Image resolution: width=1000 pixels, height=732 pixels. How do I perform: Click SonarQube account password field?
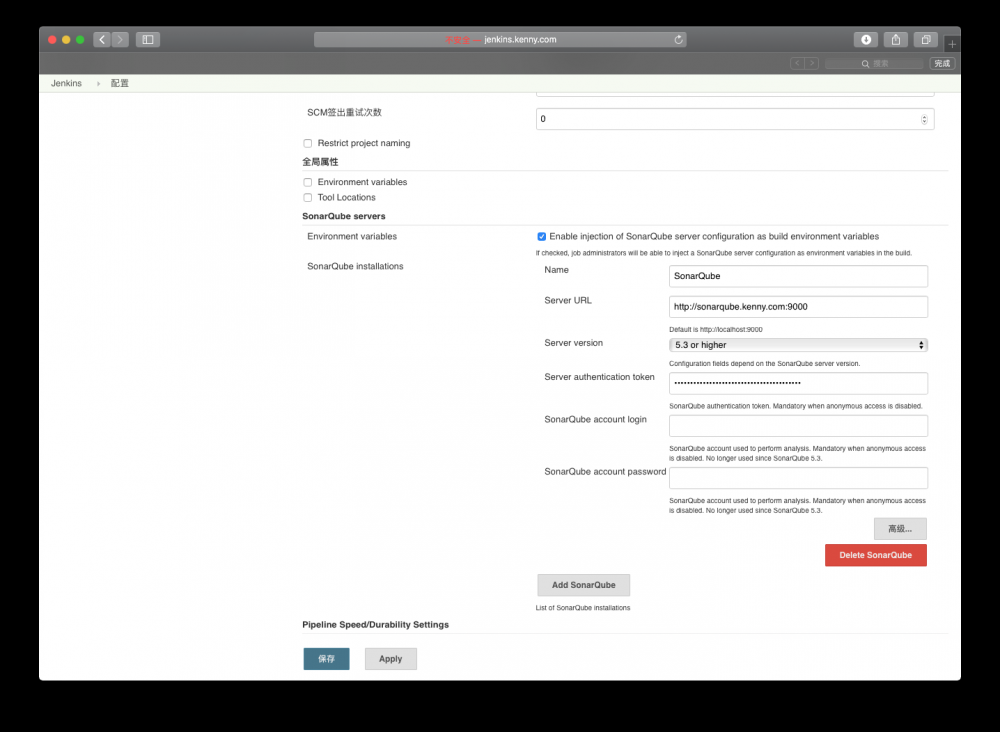(x=798, y=478)
